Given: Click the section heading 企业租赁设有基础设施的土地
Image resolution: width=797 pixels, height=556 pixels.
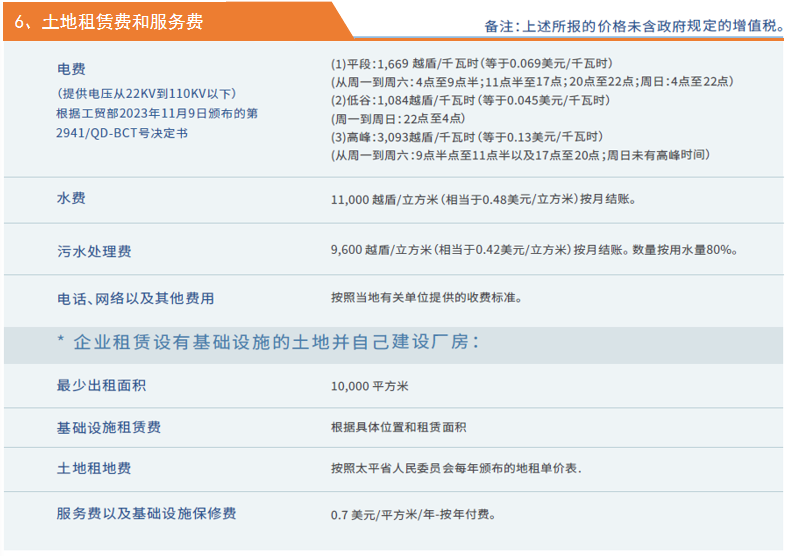Looking at the screenshot, I should pyautogui.click(x=268, y=343).
